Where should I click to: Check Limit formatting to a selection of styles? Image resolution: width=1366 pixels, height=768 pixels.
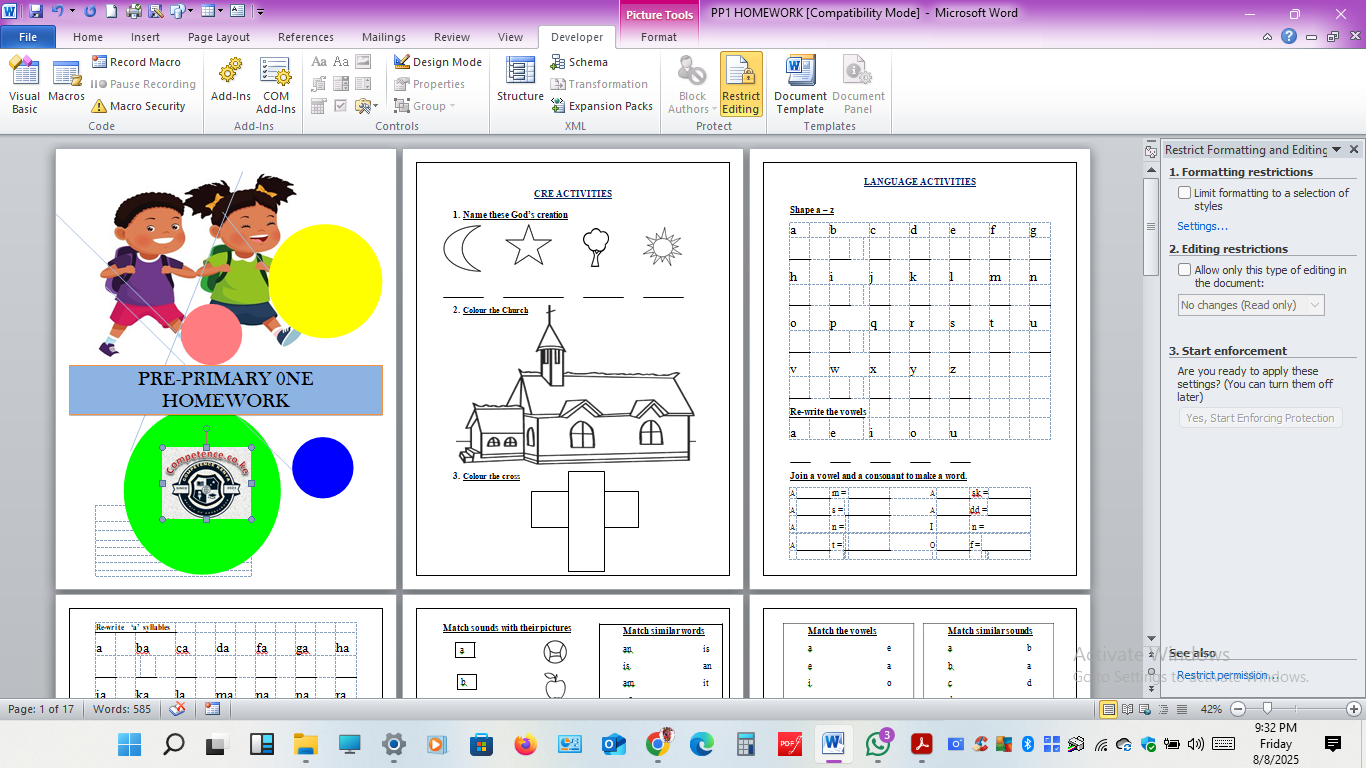[1185, 193]
